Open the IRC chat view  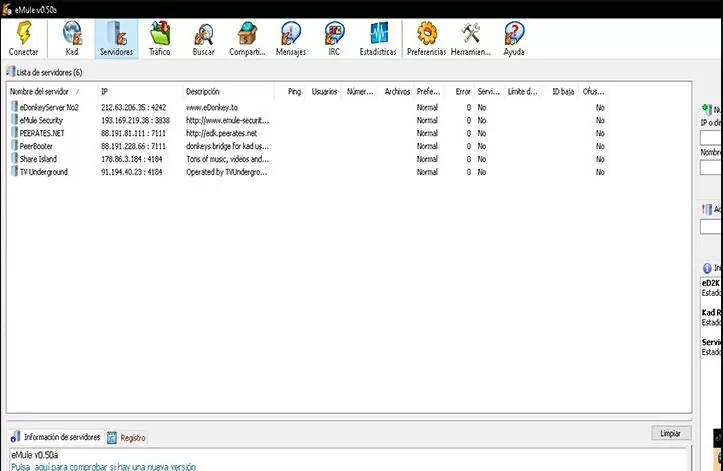(x=334, y=38)
